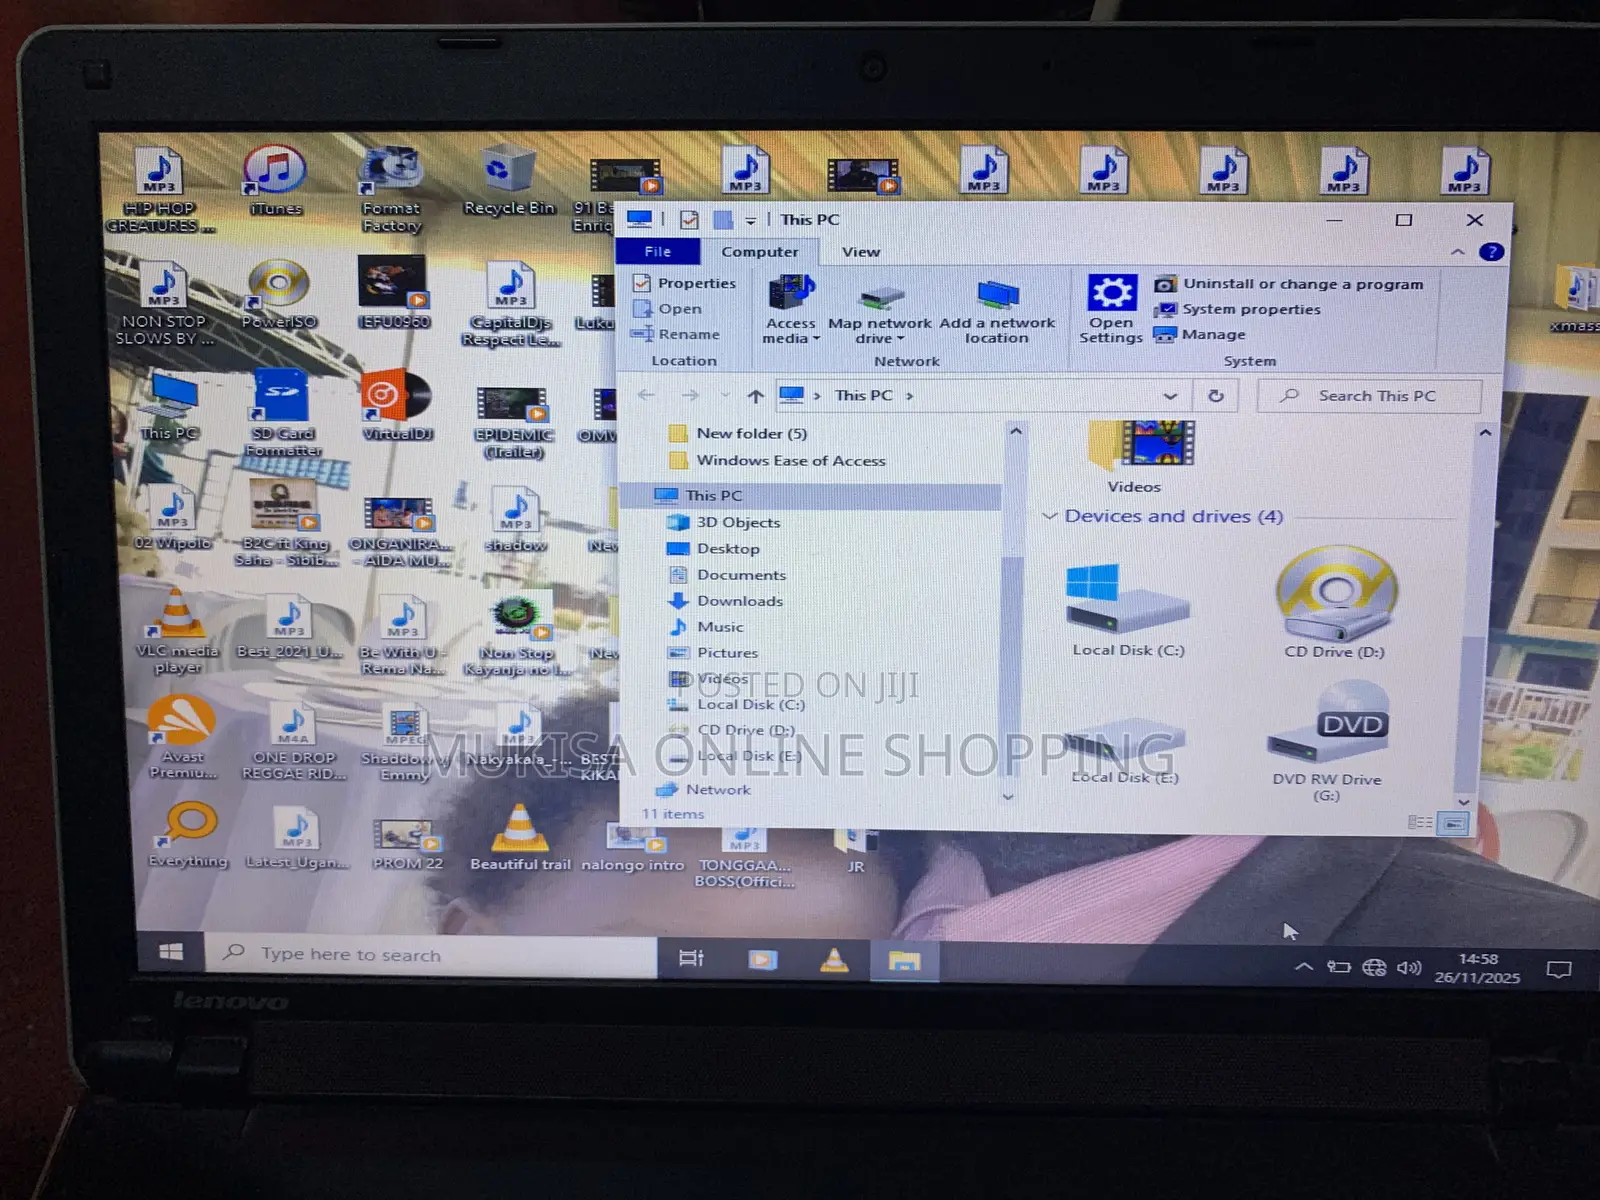Switch to details view button
The image size is (1600, 1200).
point(1420,822)
